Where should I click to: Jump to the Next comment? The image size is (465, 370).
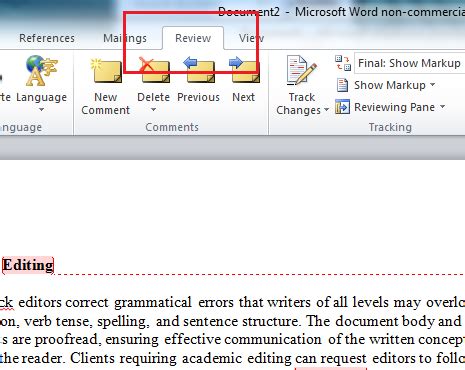coord(244,80)
